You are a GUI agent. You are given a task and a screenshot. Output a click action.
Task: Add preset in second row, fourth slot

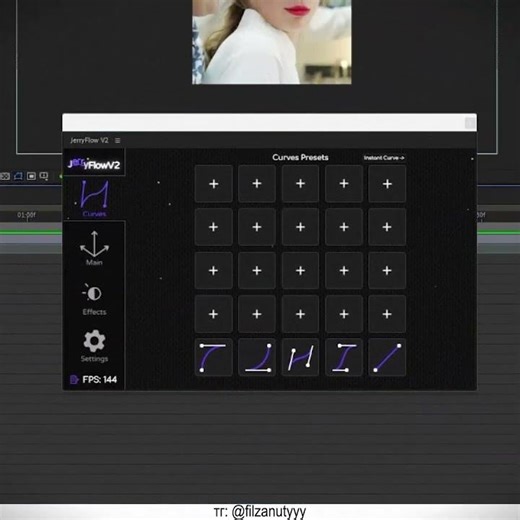click(344, 227)
